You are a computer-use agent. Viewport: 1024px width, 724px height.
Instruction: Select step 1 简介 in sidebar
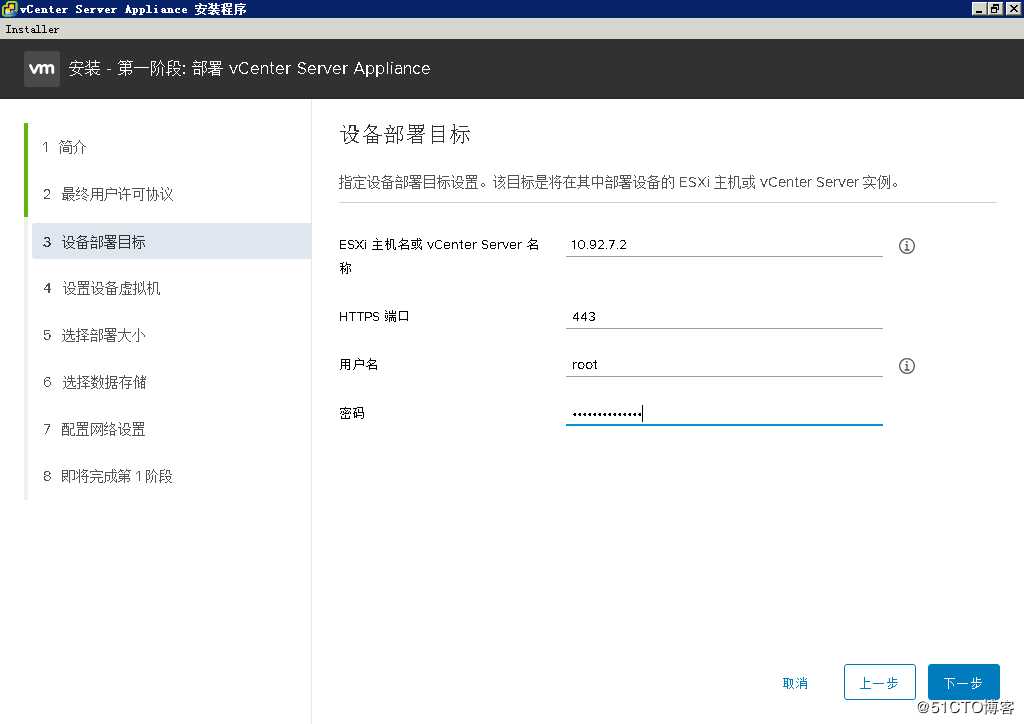(x=64, y=147)
